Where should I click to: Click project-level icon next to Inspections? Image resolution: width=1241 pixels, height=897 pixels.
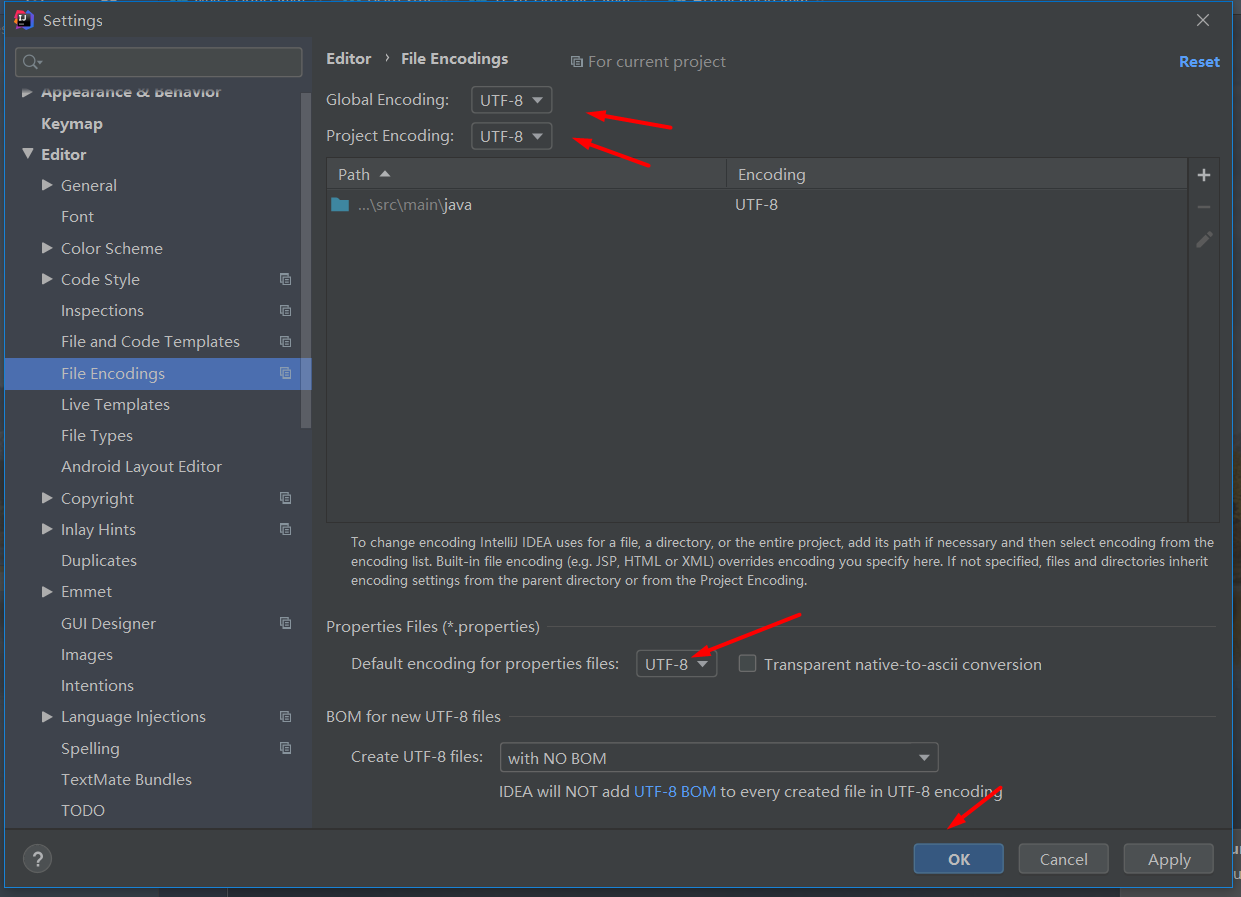pos(286,311)
